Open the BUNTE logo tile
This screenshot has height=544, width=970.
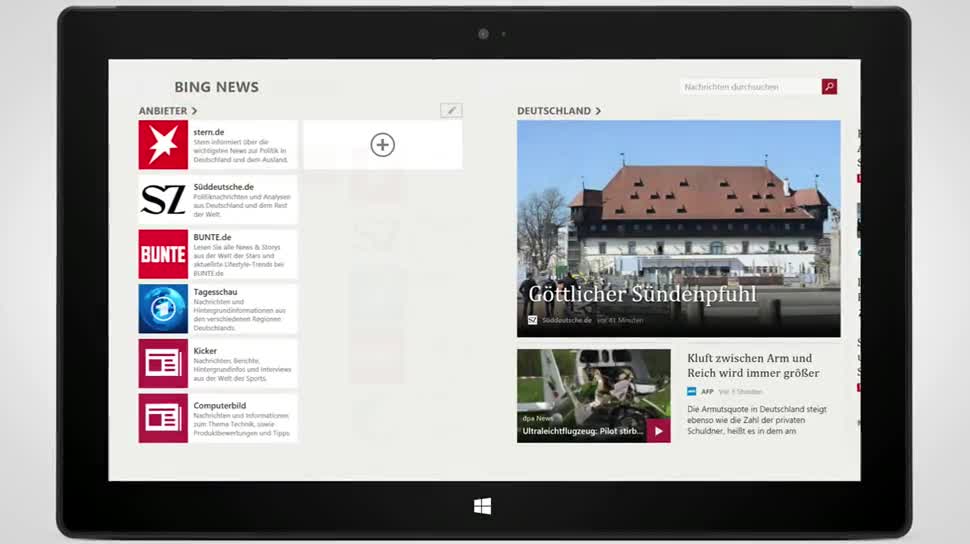(163, 254)
